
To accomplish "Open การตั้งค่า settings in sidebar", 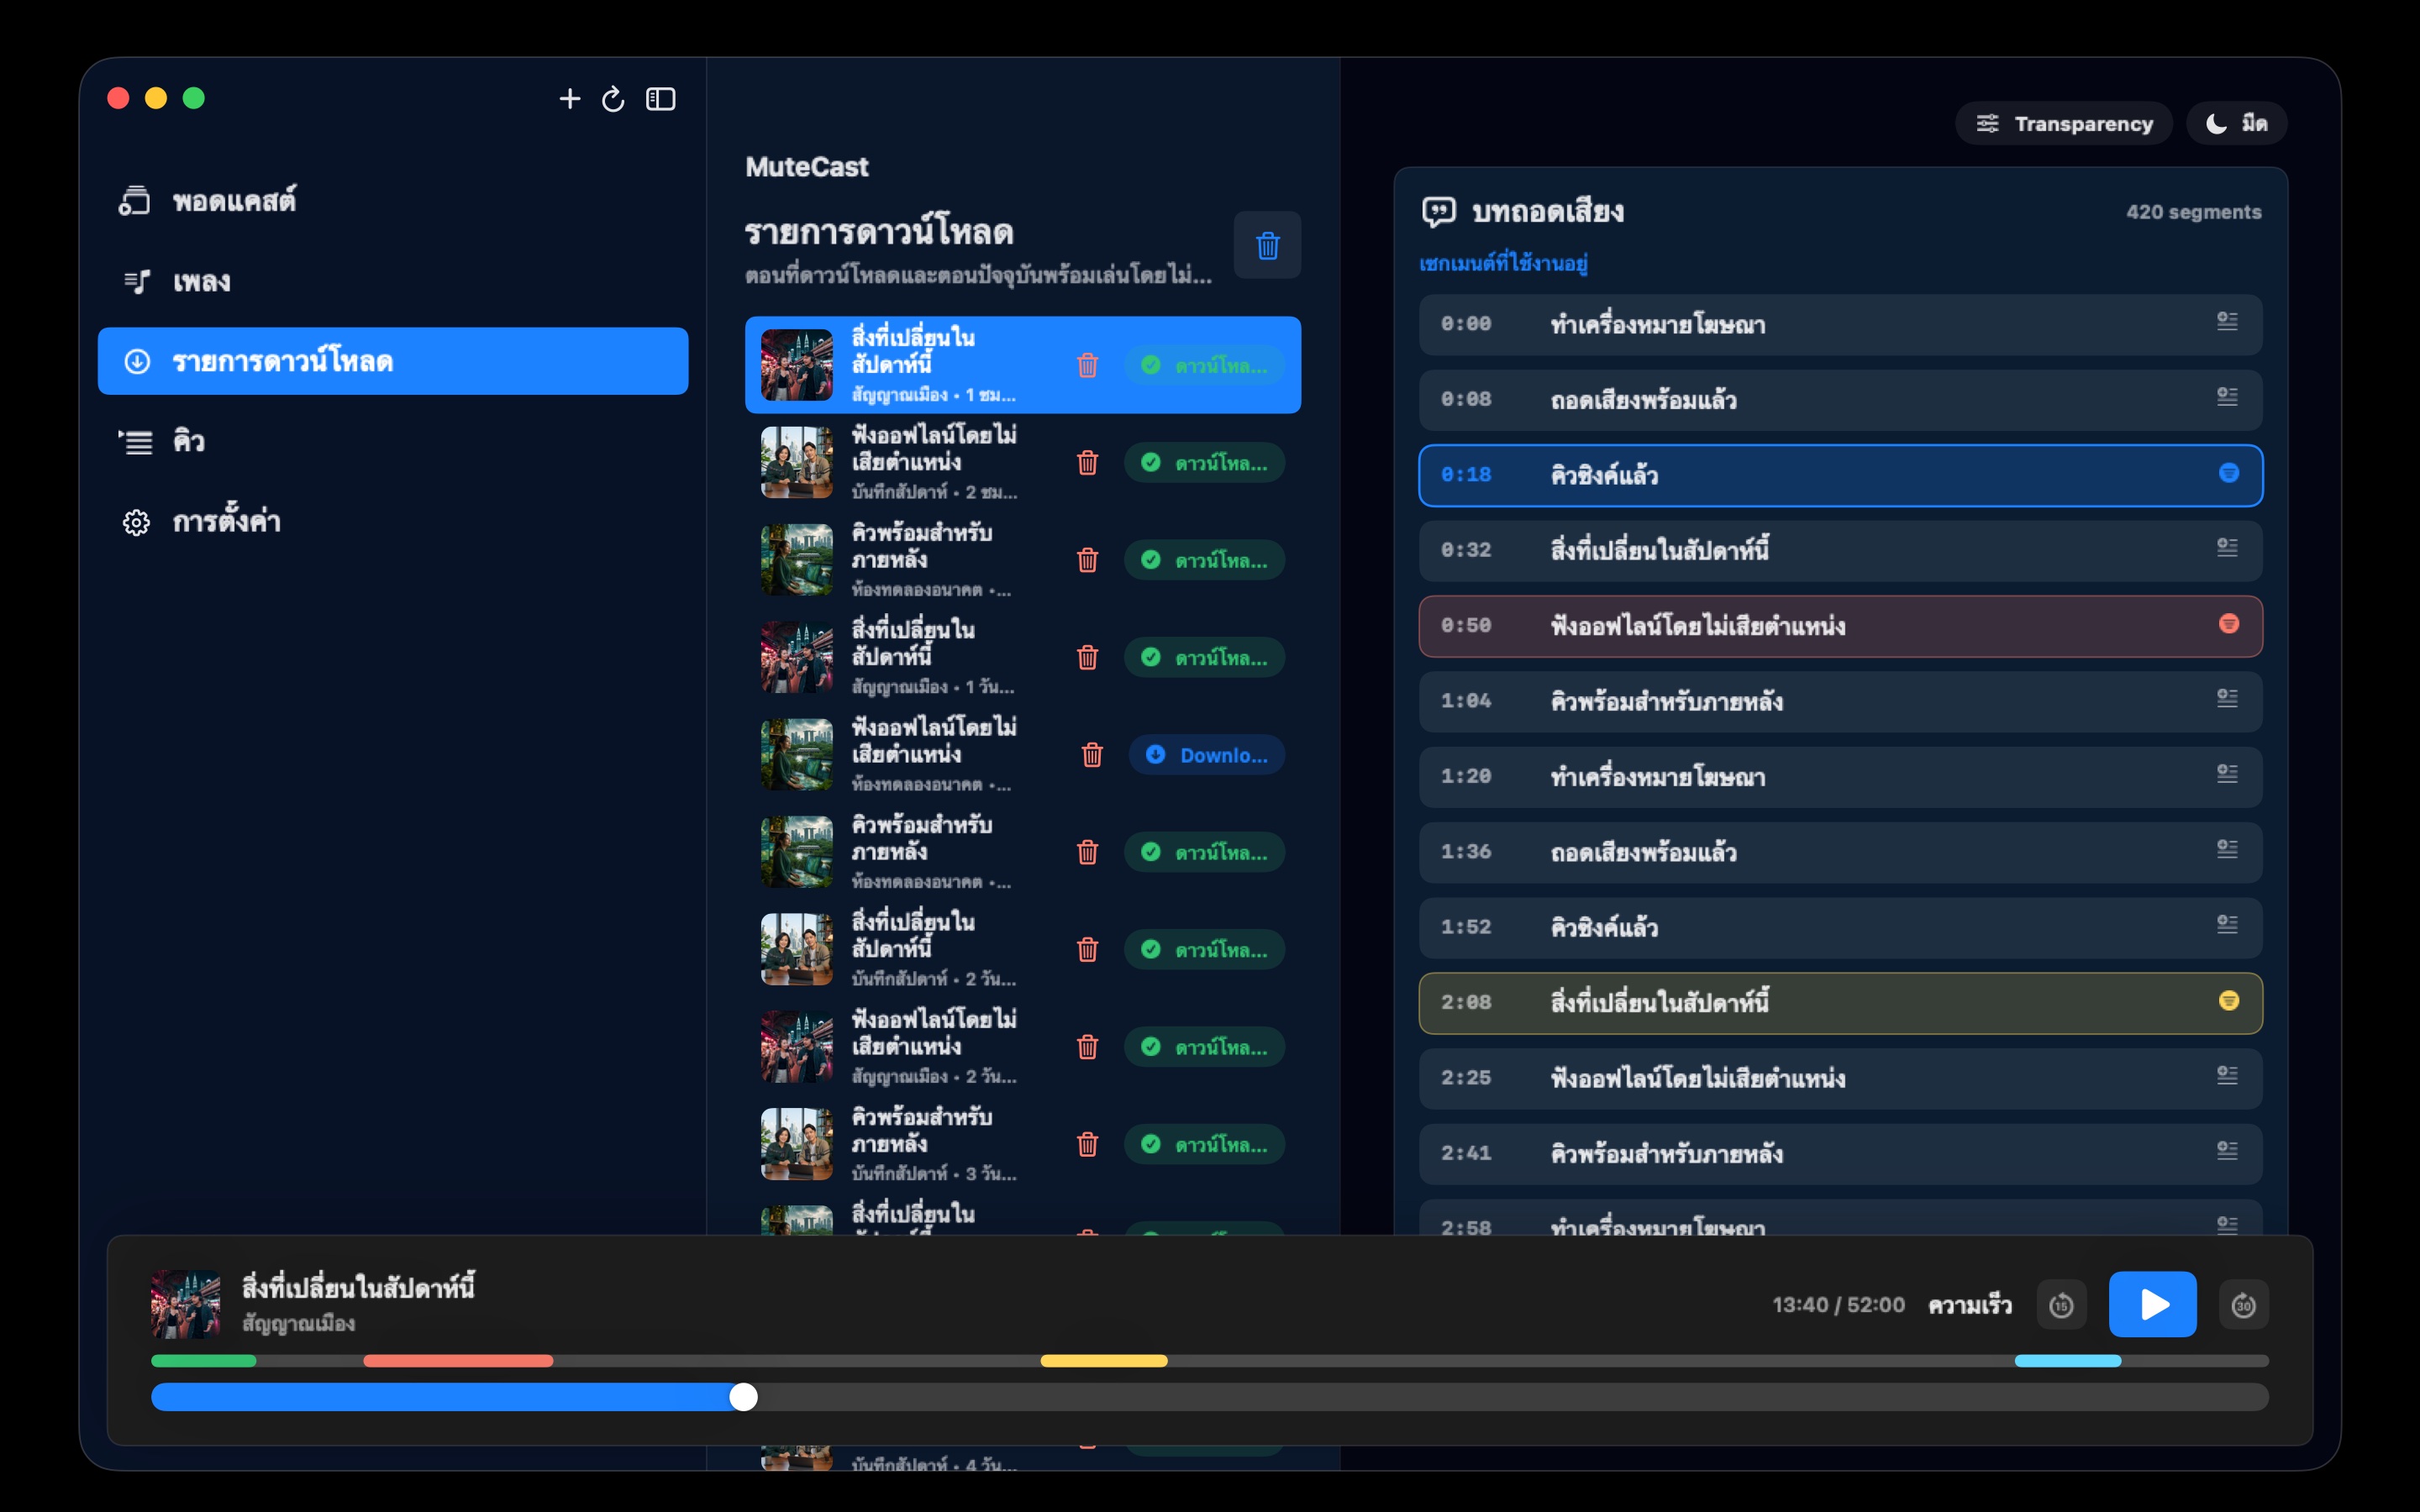I will click(x=393, y=521).
